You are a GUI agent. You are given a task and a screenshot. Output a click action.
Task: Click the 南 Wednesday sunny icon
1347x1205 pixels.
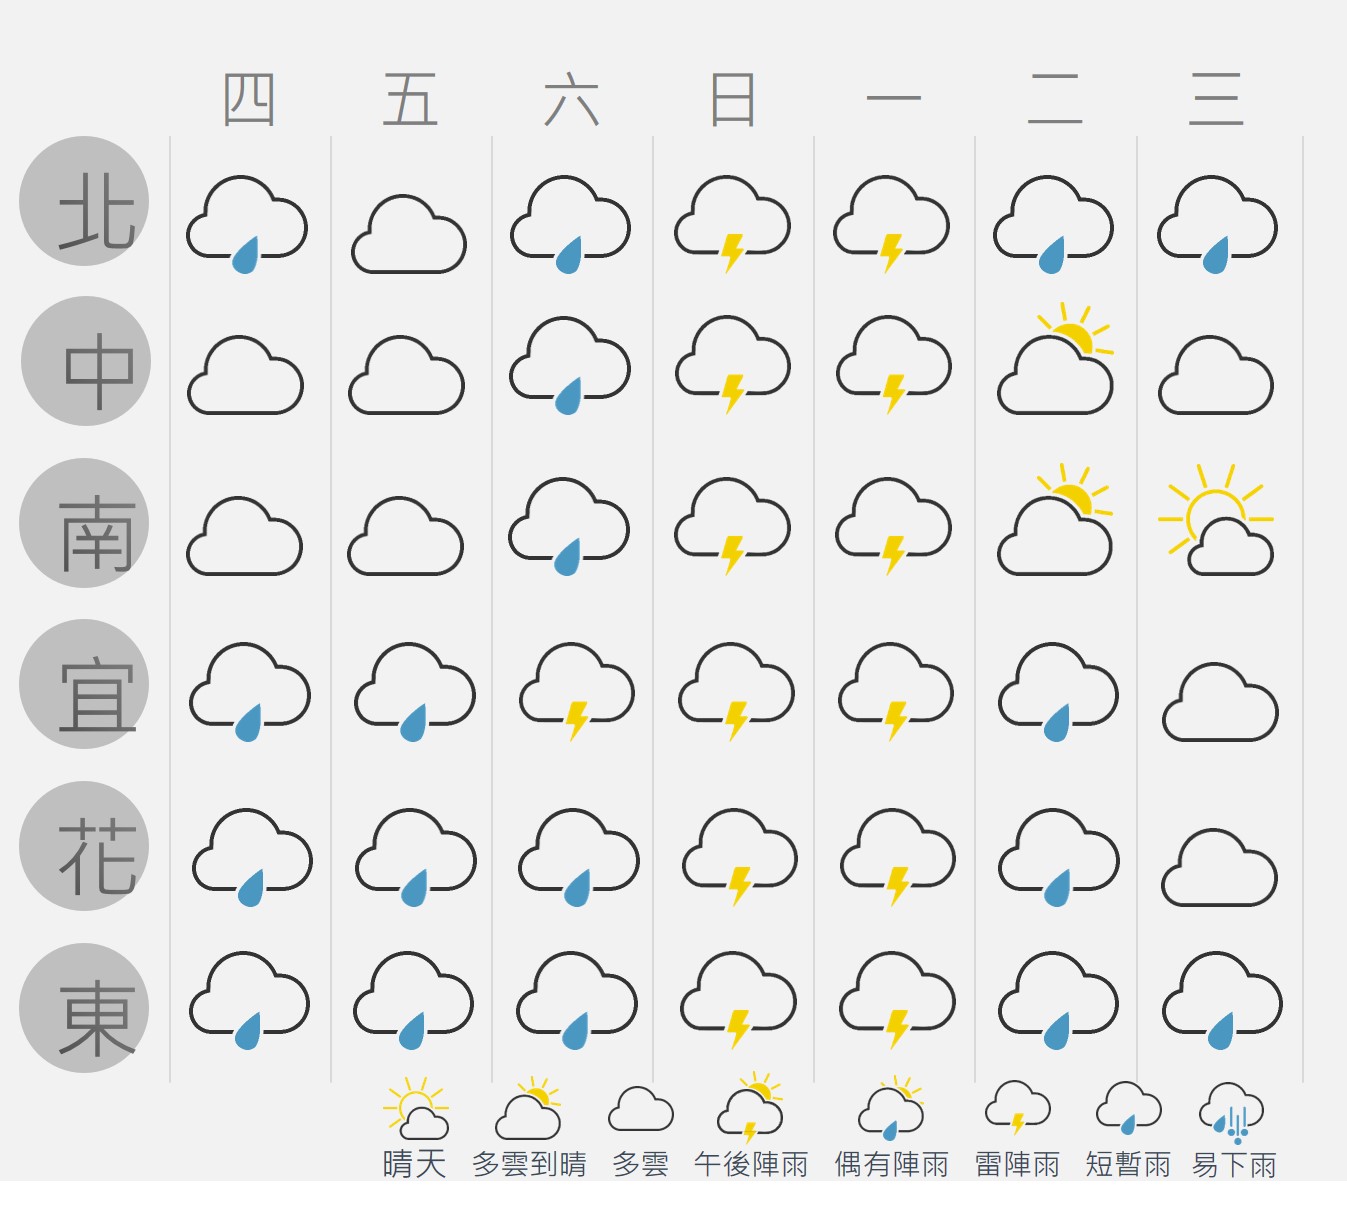pos(1216,520)
